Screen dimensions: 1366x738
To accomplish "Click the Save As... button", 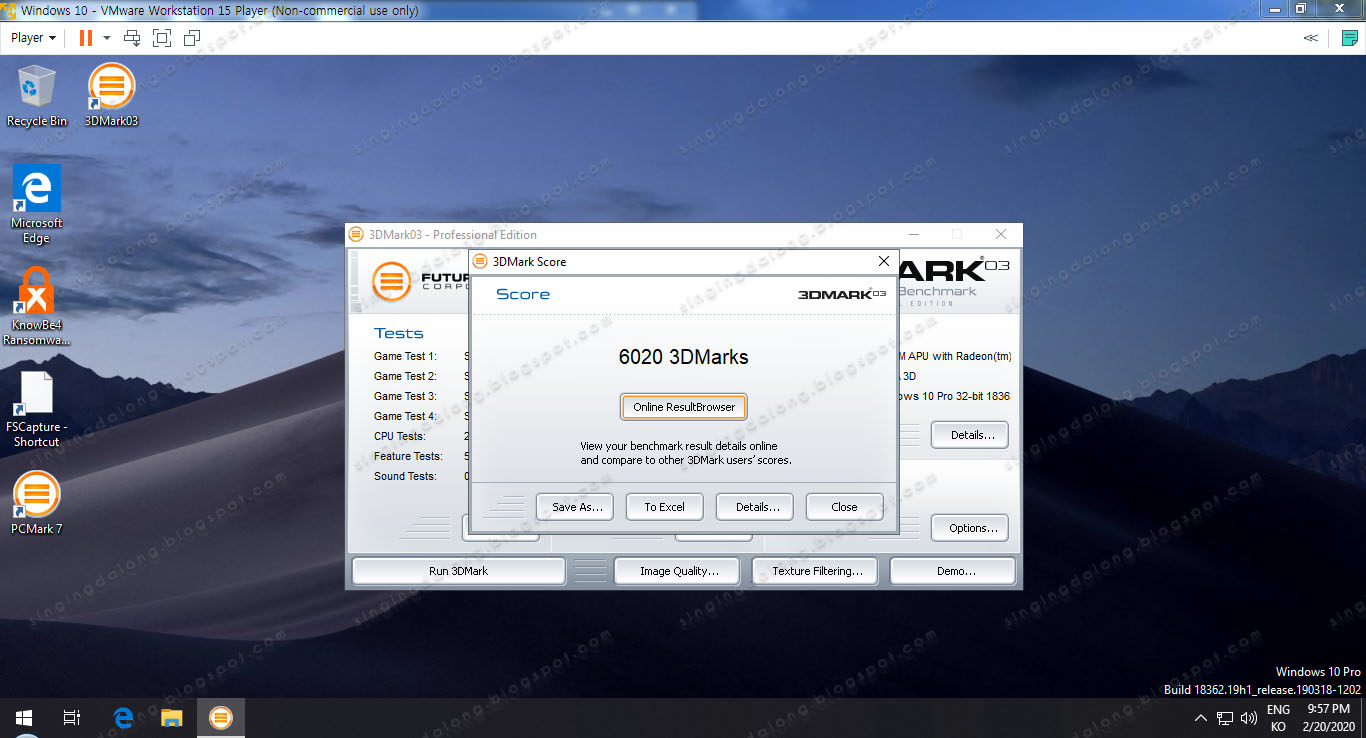I will 575,507.
